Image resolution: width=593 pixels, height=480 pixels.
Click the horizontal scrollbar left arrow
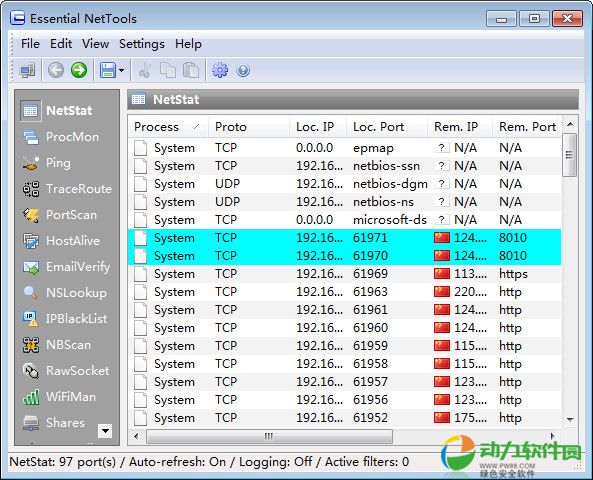click(x=136, y=436)
